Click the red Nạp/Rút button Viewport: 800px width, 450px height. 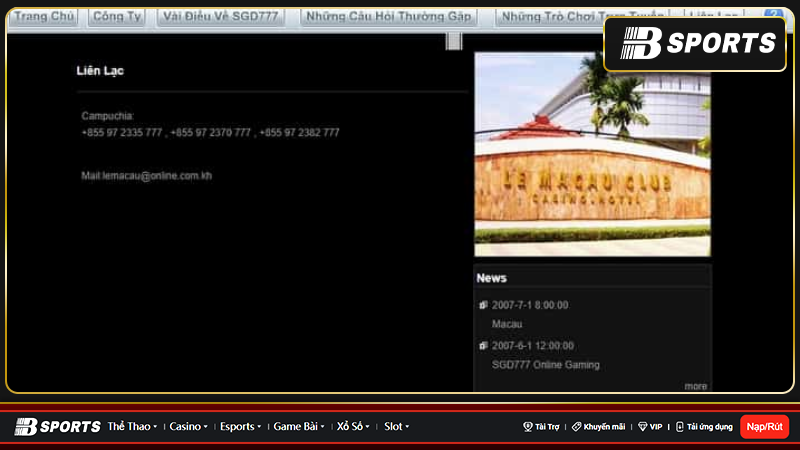(764, 427)
